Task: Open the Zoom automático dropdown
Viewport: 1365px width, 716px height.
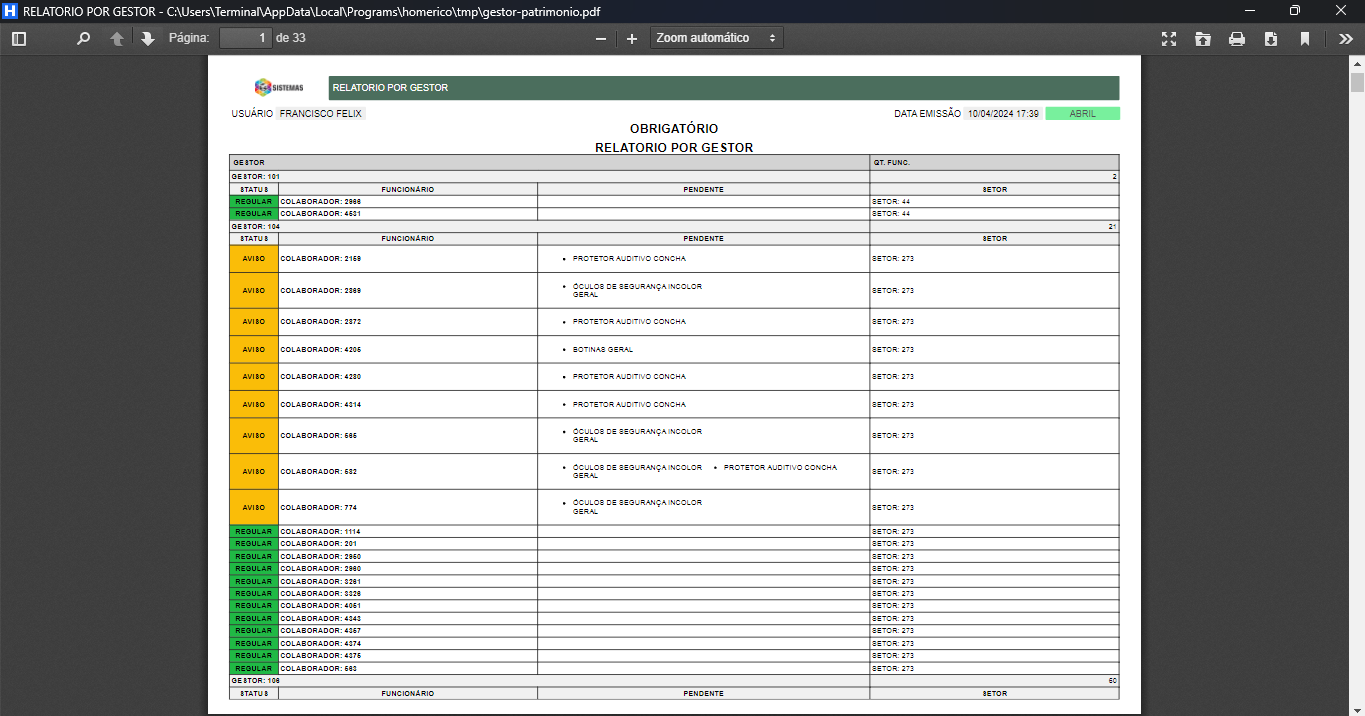Action: [716, 38]
